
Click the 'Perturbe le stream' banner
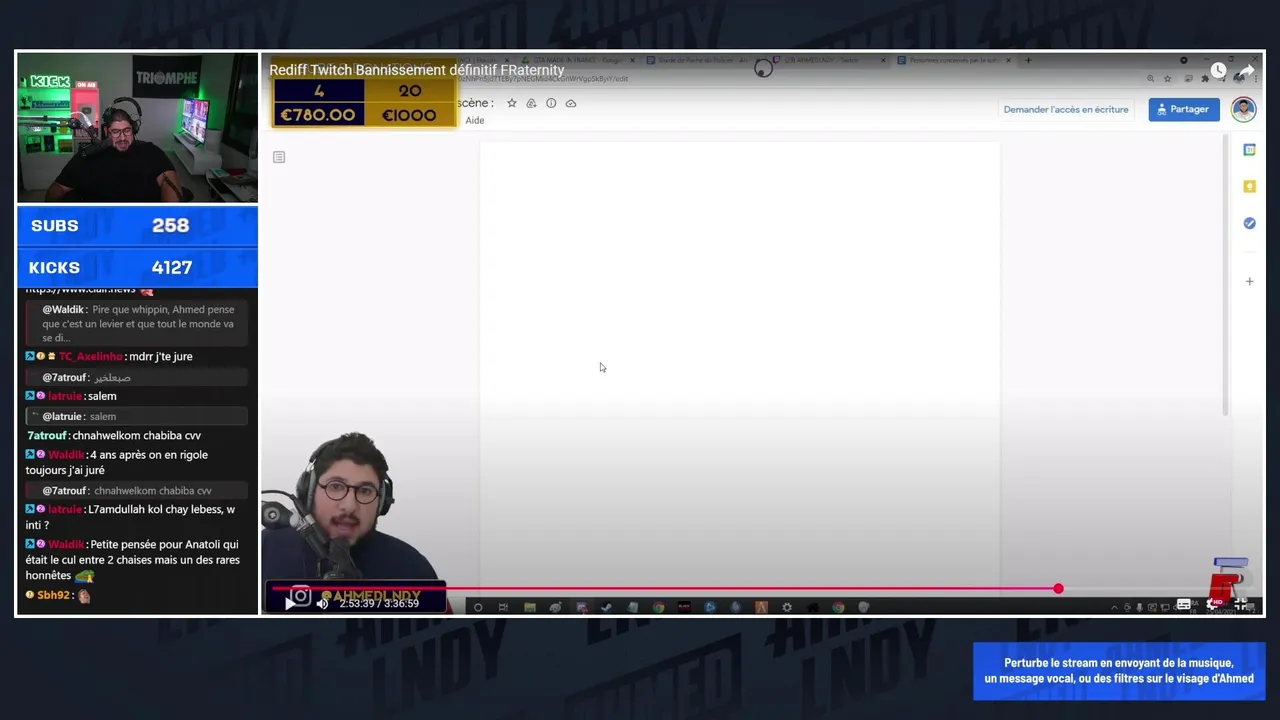tap(1119, 671)
